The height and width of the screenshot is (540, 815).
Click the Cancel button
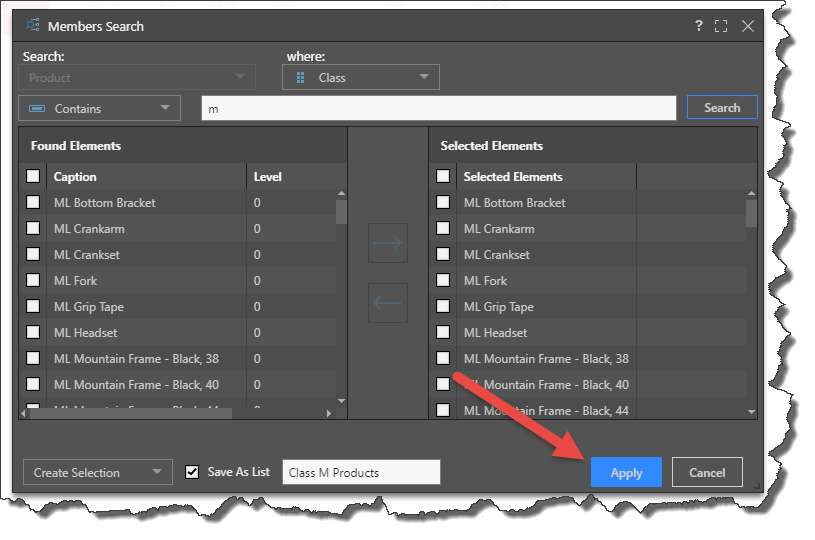tap(707, 473)
